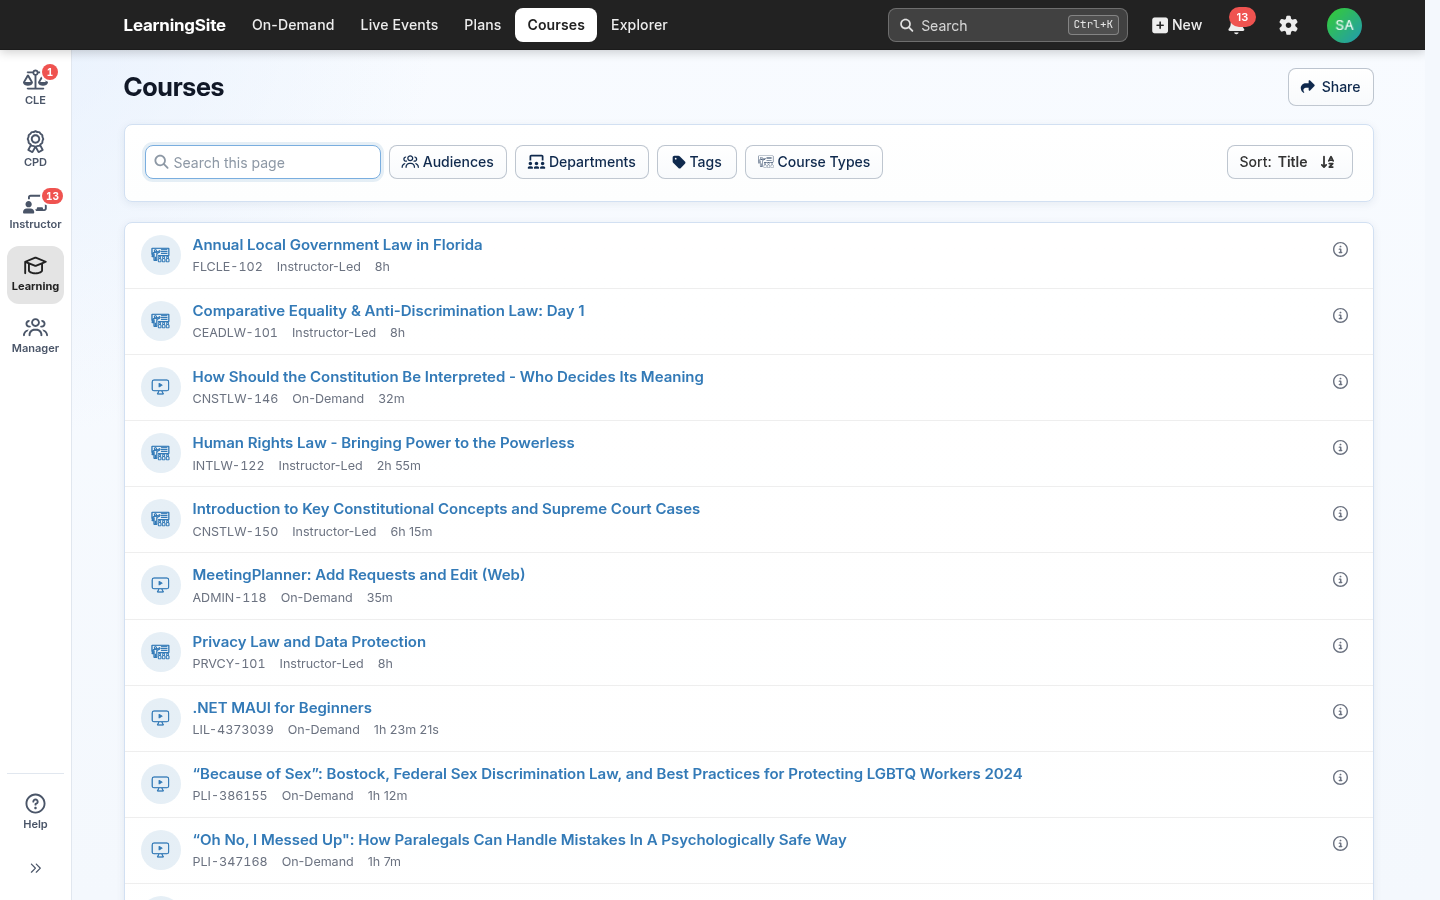Open the Help icon in sidebar

(35, 811)
